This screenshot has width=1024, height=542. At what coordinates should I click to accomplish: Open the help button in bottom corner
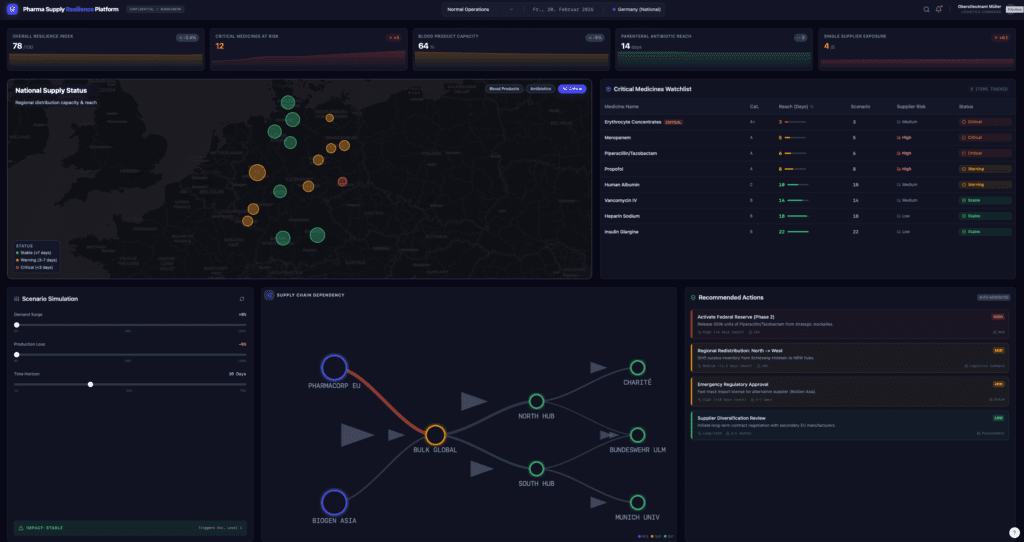pos(1014,532)
